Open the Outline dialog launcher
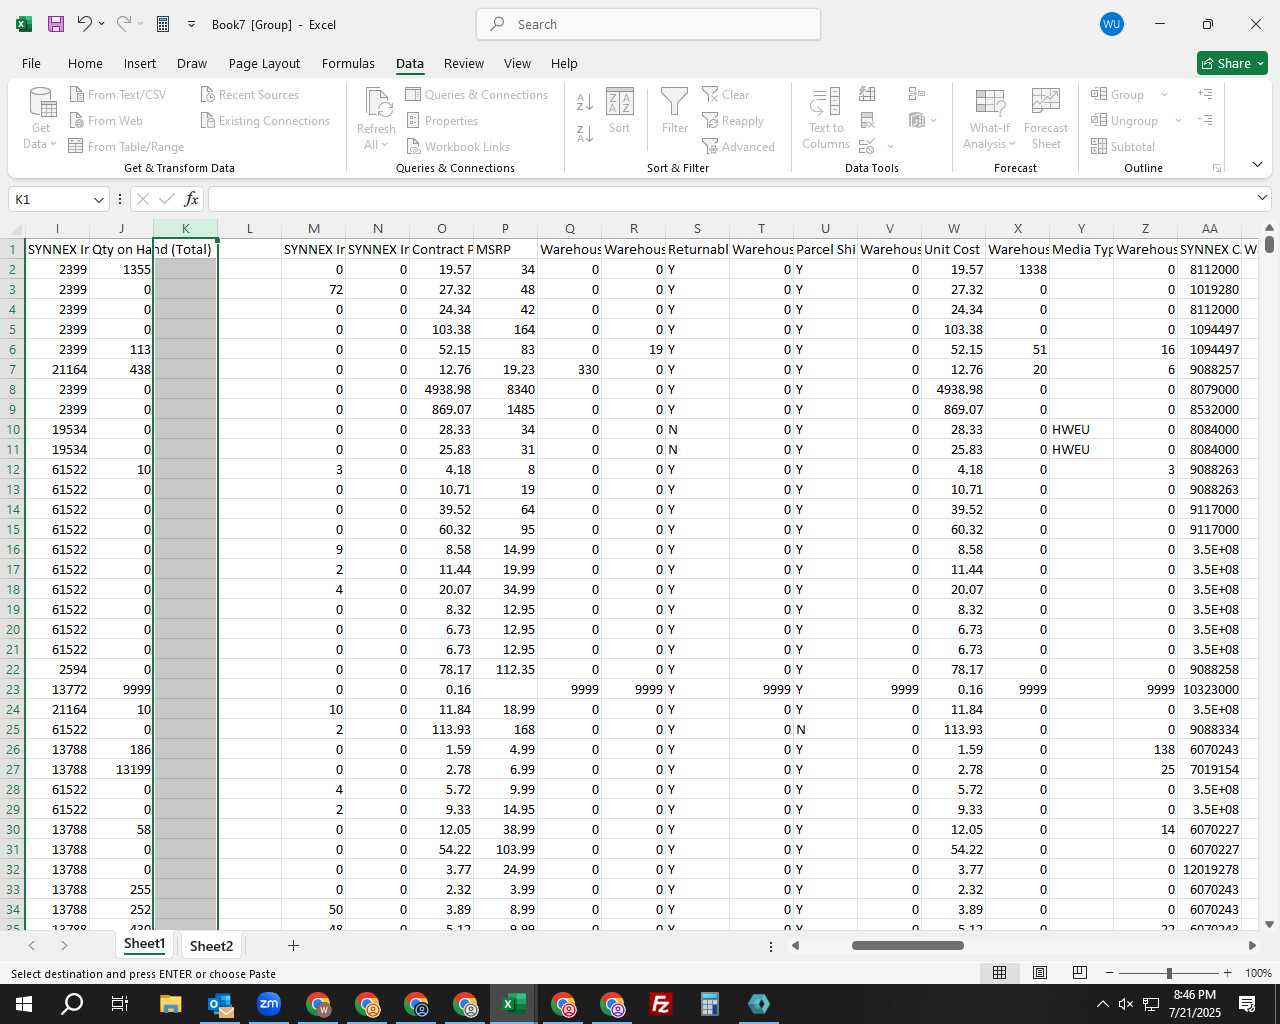The image size is (1280, 1024). (x=1217, y=168)
